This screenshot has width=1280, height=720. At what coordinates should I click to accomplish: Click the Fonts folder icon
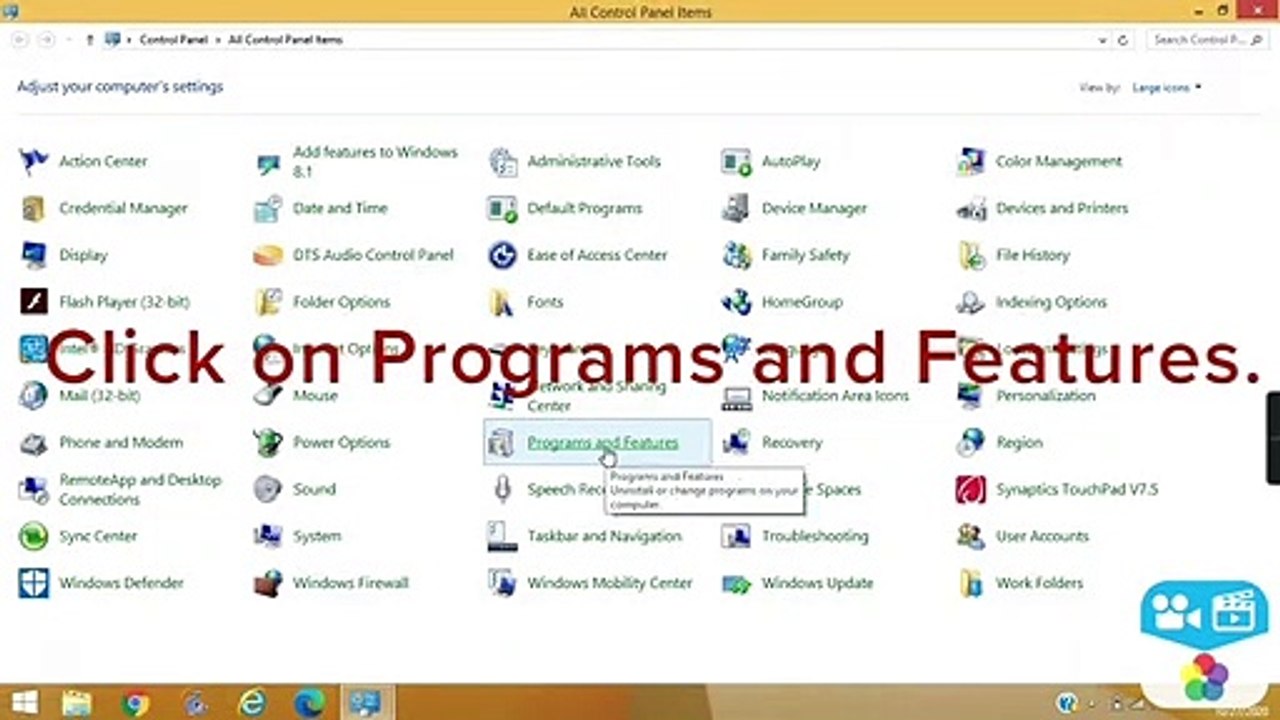pyautogui.click(x=502, y=302)
